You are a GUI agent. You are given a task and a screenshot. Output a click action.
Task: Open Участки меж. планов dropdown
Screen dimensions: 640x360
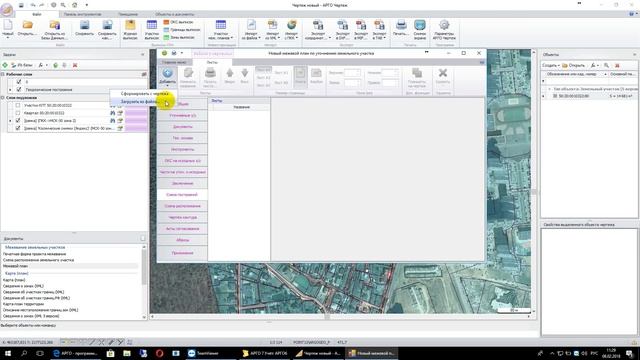[220, 29]
